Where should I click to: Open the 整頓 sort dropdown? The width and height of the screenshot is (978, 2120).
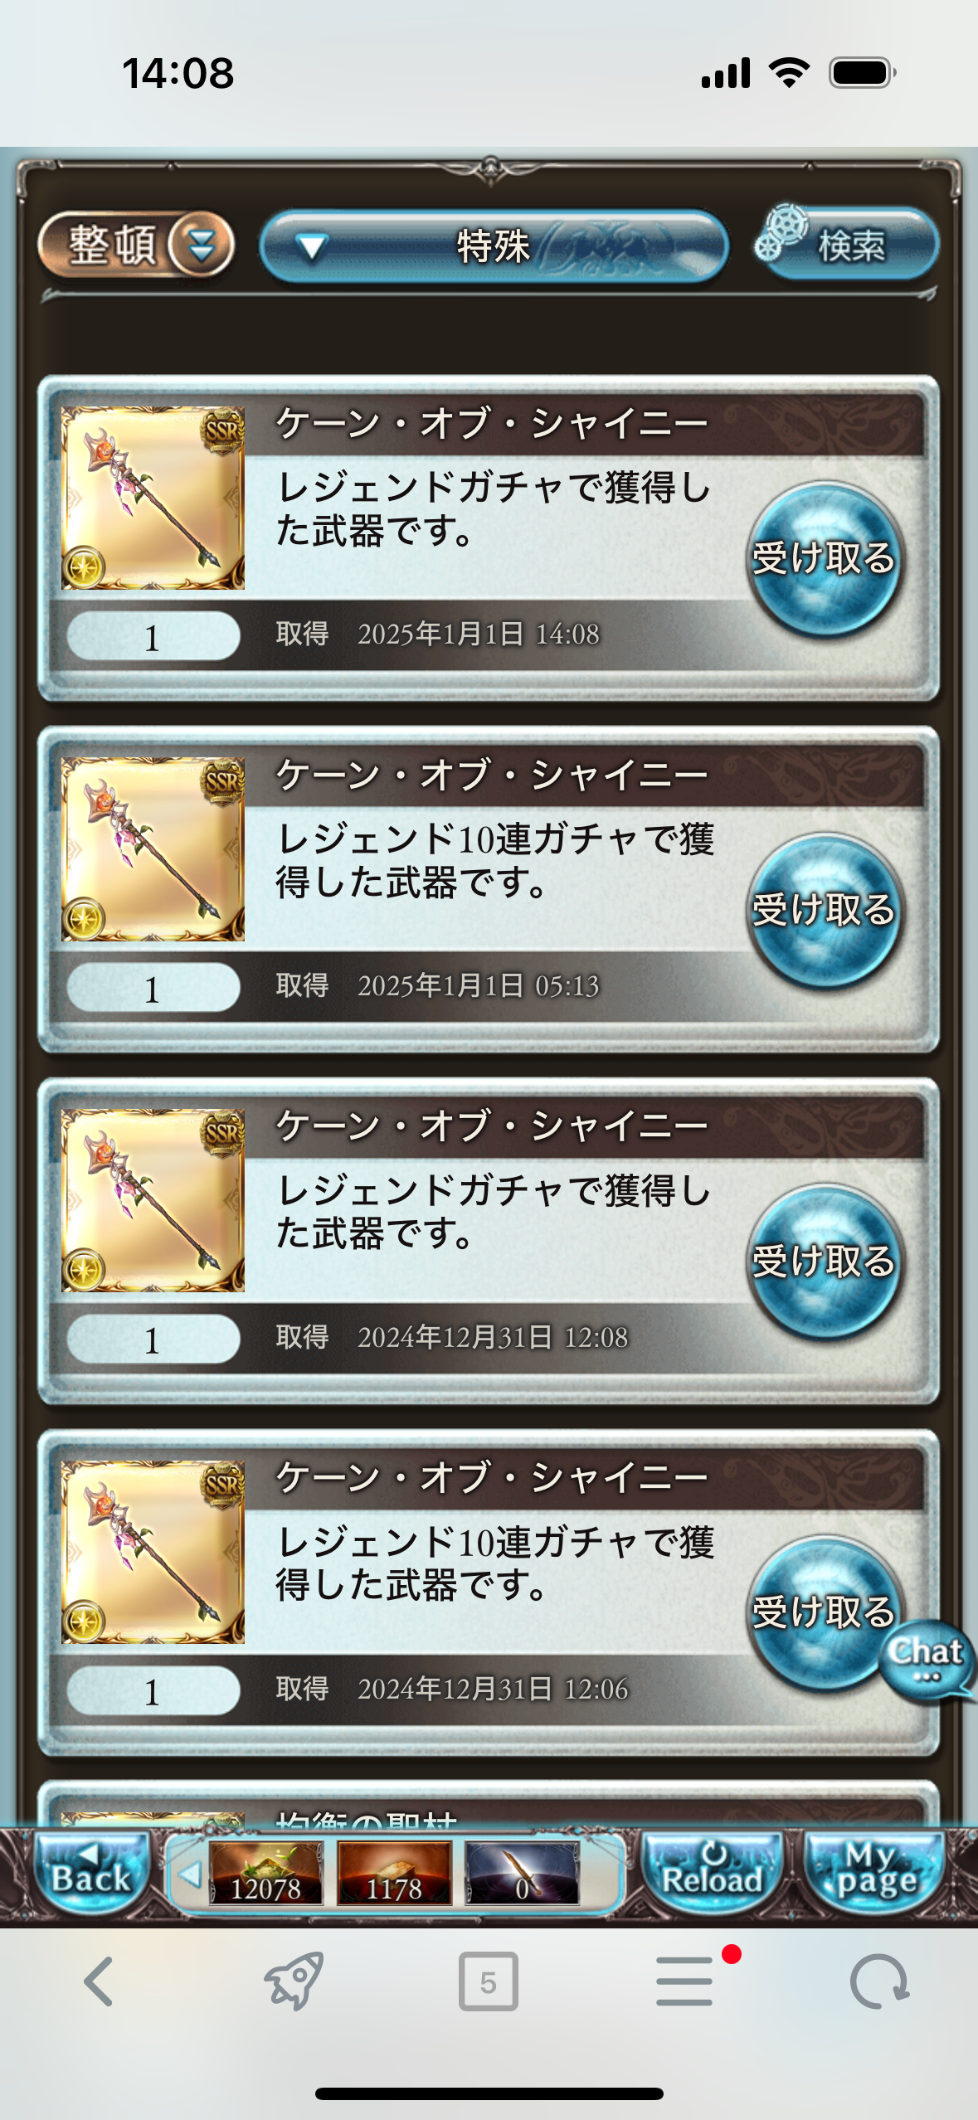[x=136, y=245]
